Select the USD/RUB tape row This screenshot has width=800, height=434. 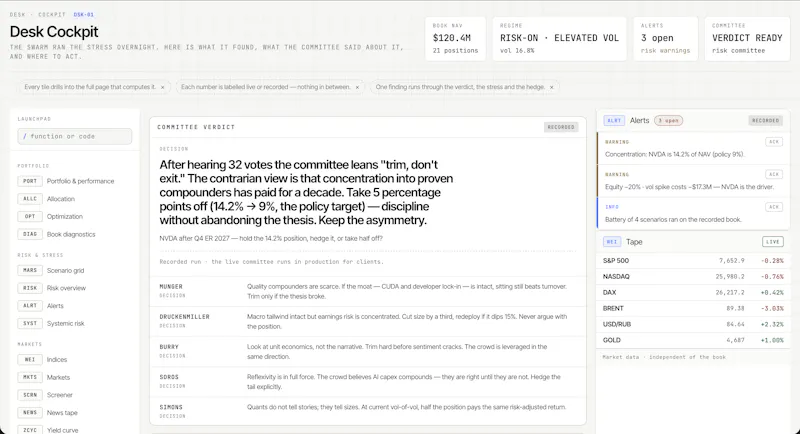pos(693,324)
